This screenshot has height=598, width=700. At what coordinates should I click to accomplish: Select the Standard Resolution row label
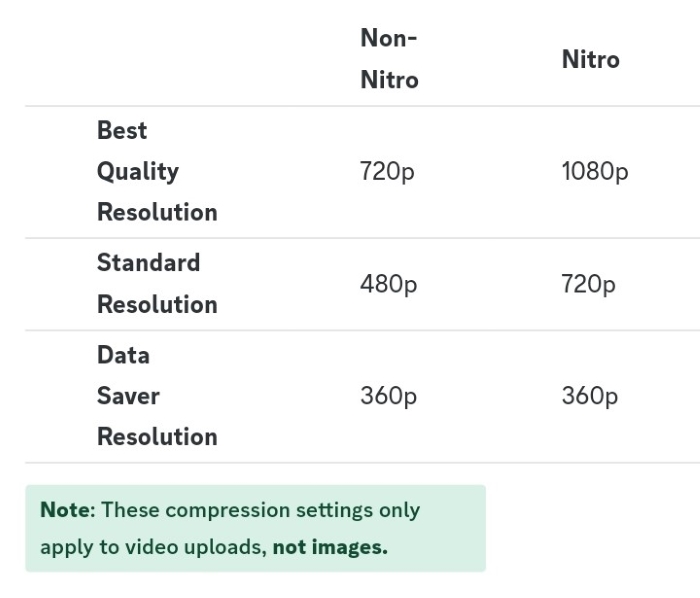click(156, 284)
